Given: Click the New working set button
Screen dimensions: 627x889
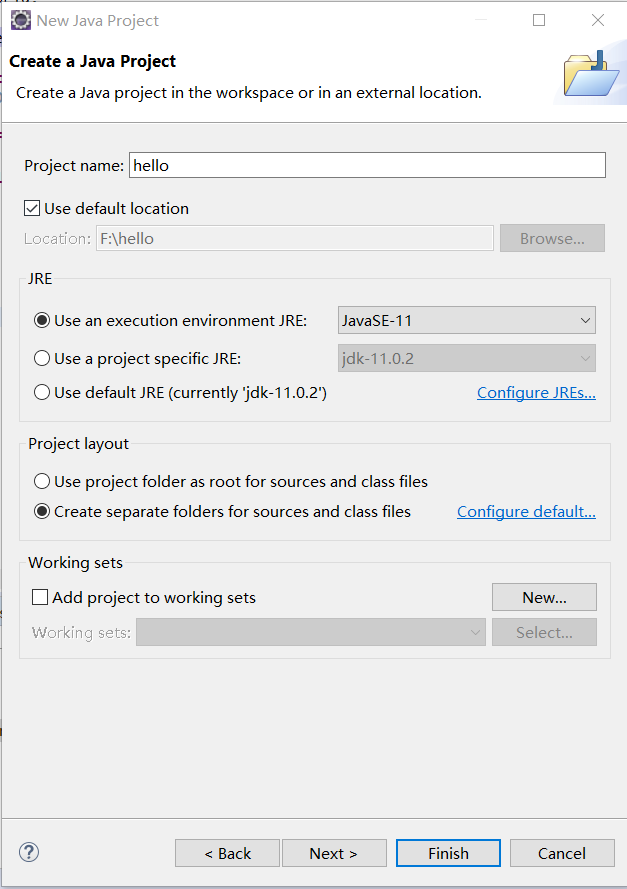Looking at the screenshot, I should tap(544, 598).
